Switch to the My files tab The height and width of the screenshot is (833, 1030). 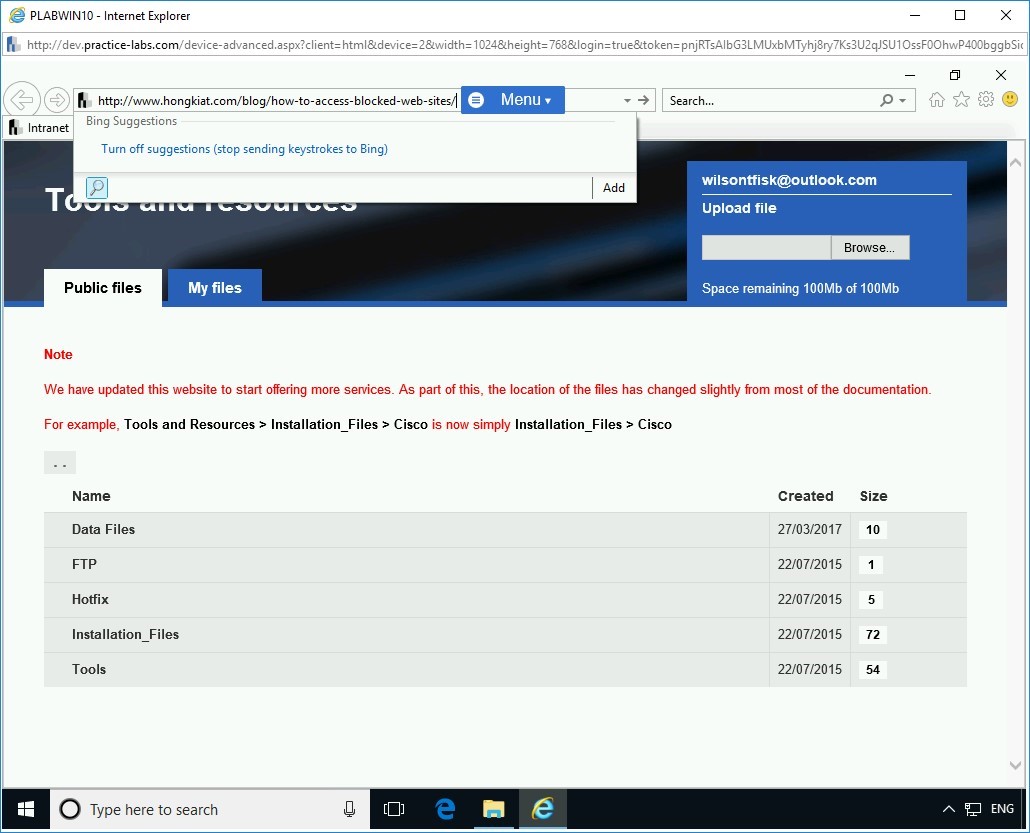(x=214, y=287)
